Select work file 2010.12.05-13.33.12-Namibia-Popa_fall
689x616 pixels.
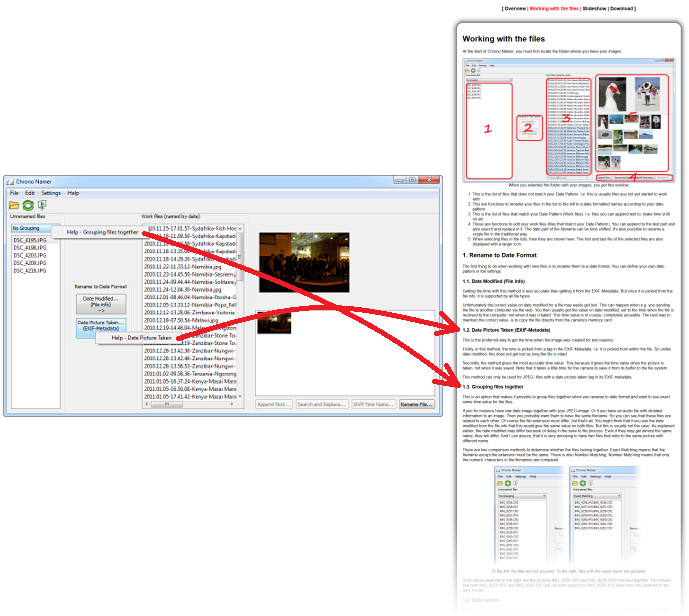tap(190, 305)
